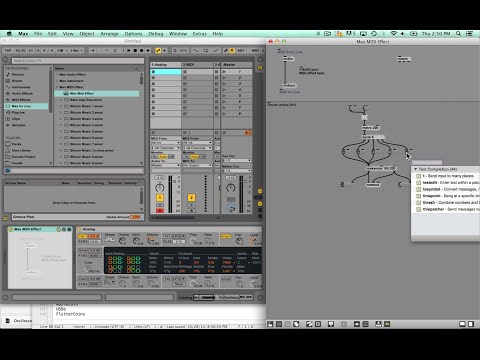
Task: Click the Osc1 Octave knob in Analog
Action: 123,241
